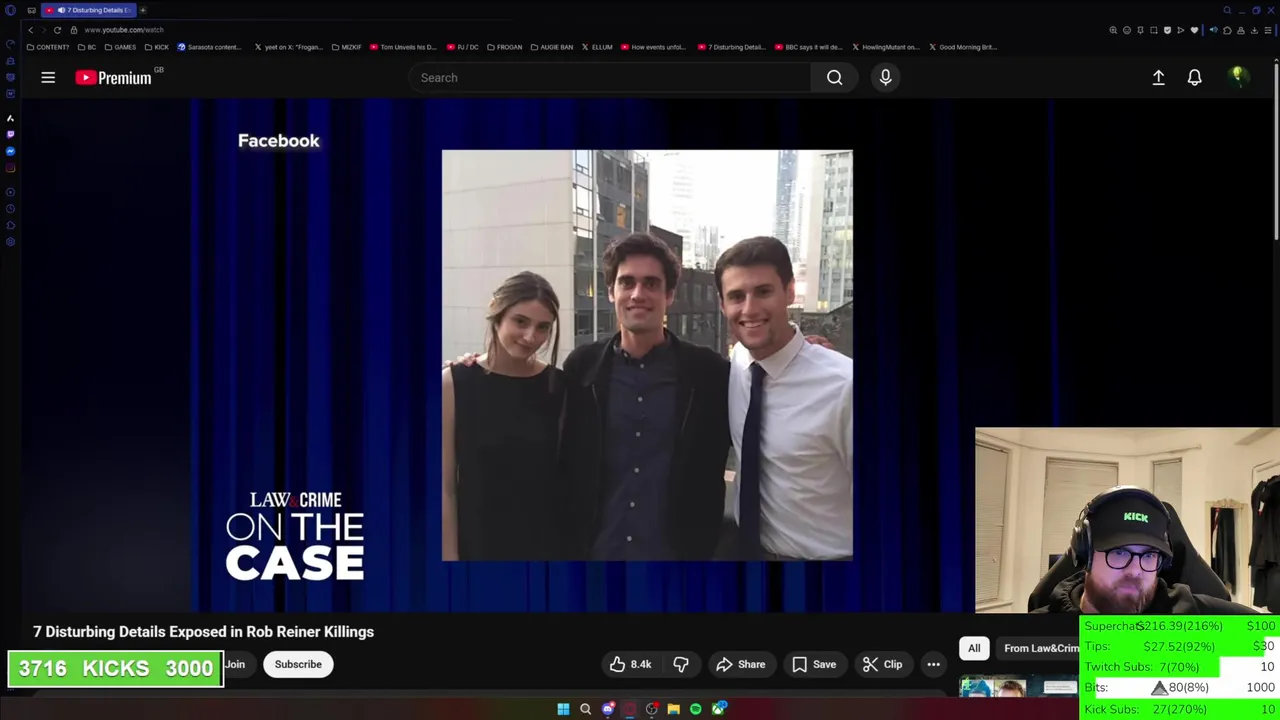Open BBC says it will de... bookmark

pos(810,47)
